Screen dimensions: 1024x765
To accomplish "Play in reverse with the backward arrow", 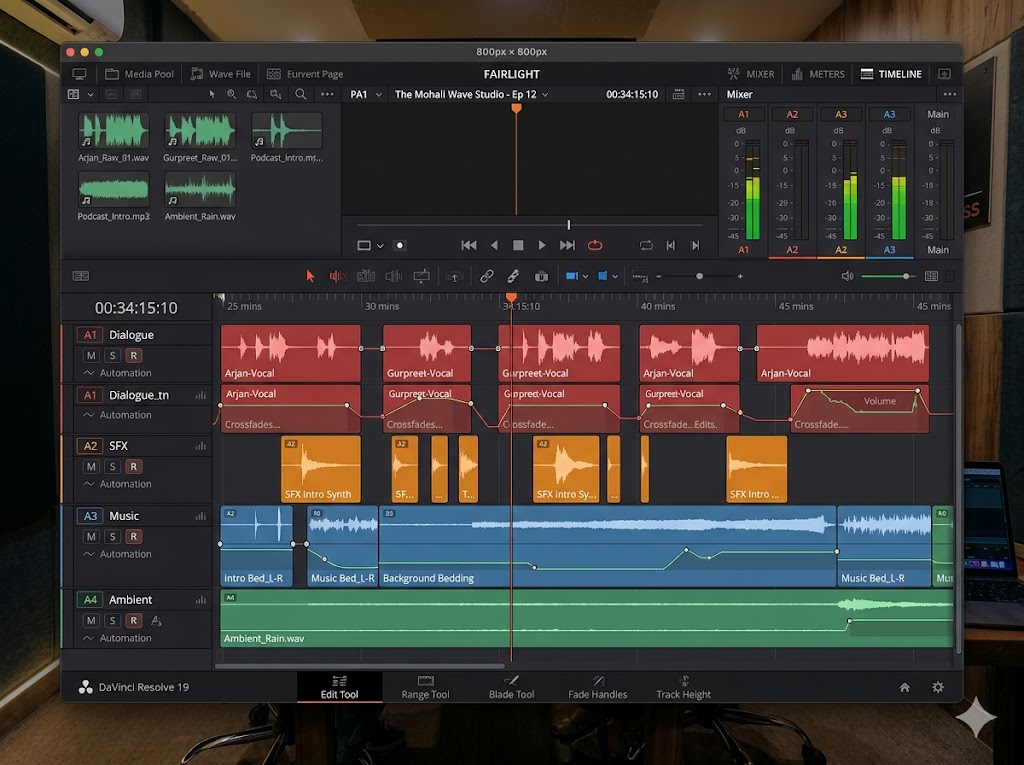I will pos(494,245).
